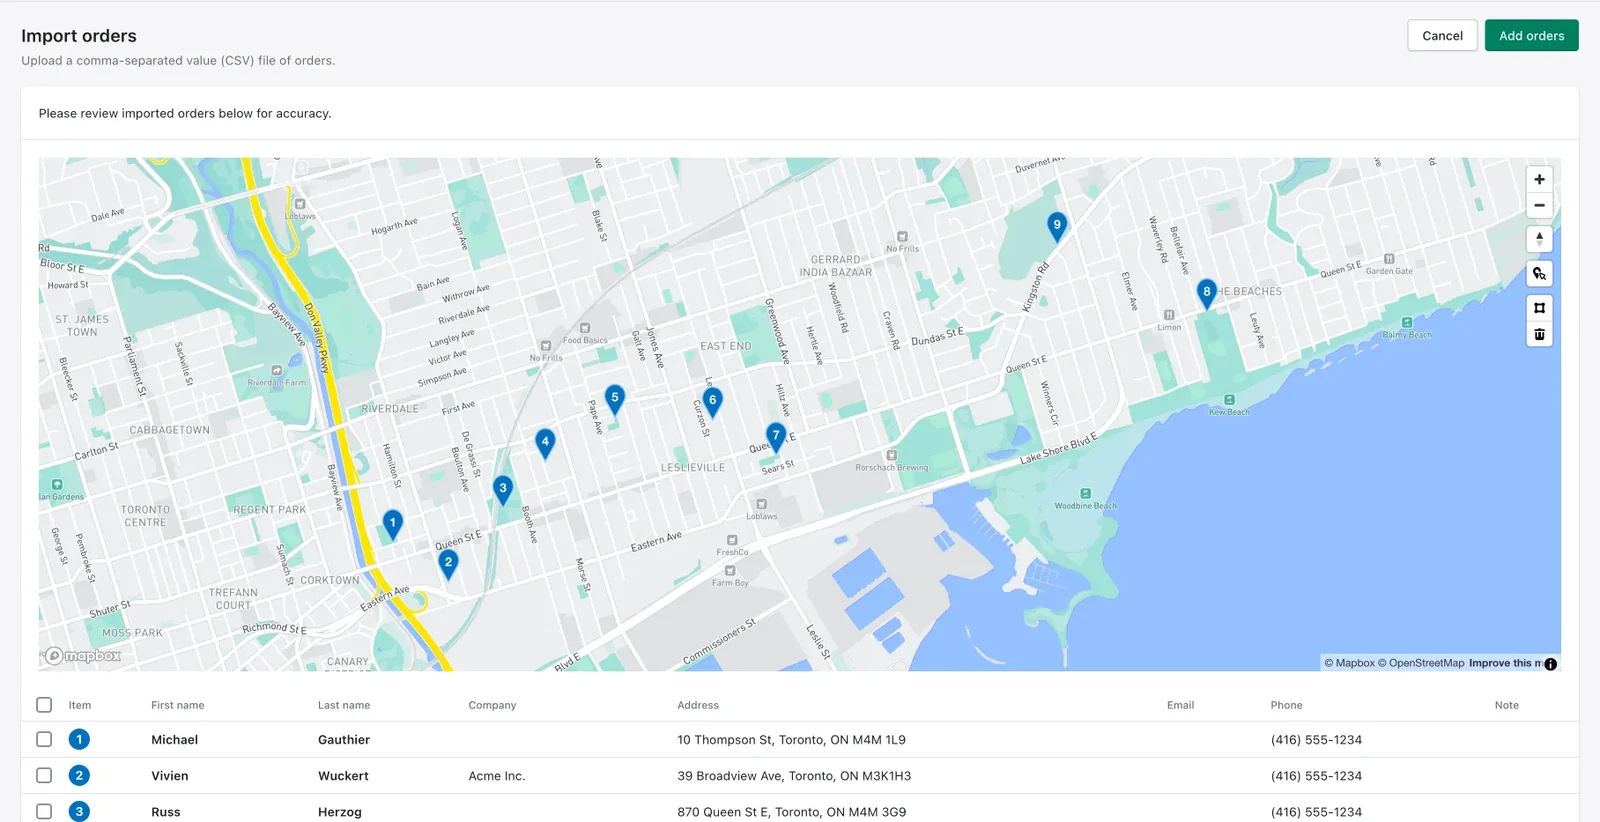The image size is (1600, 822).
Task: Click the item 2 badge in table
Action: point(79,776)
